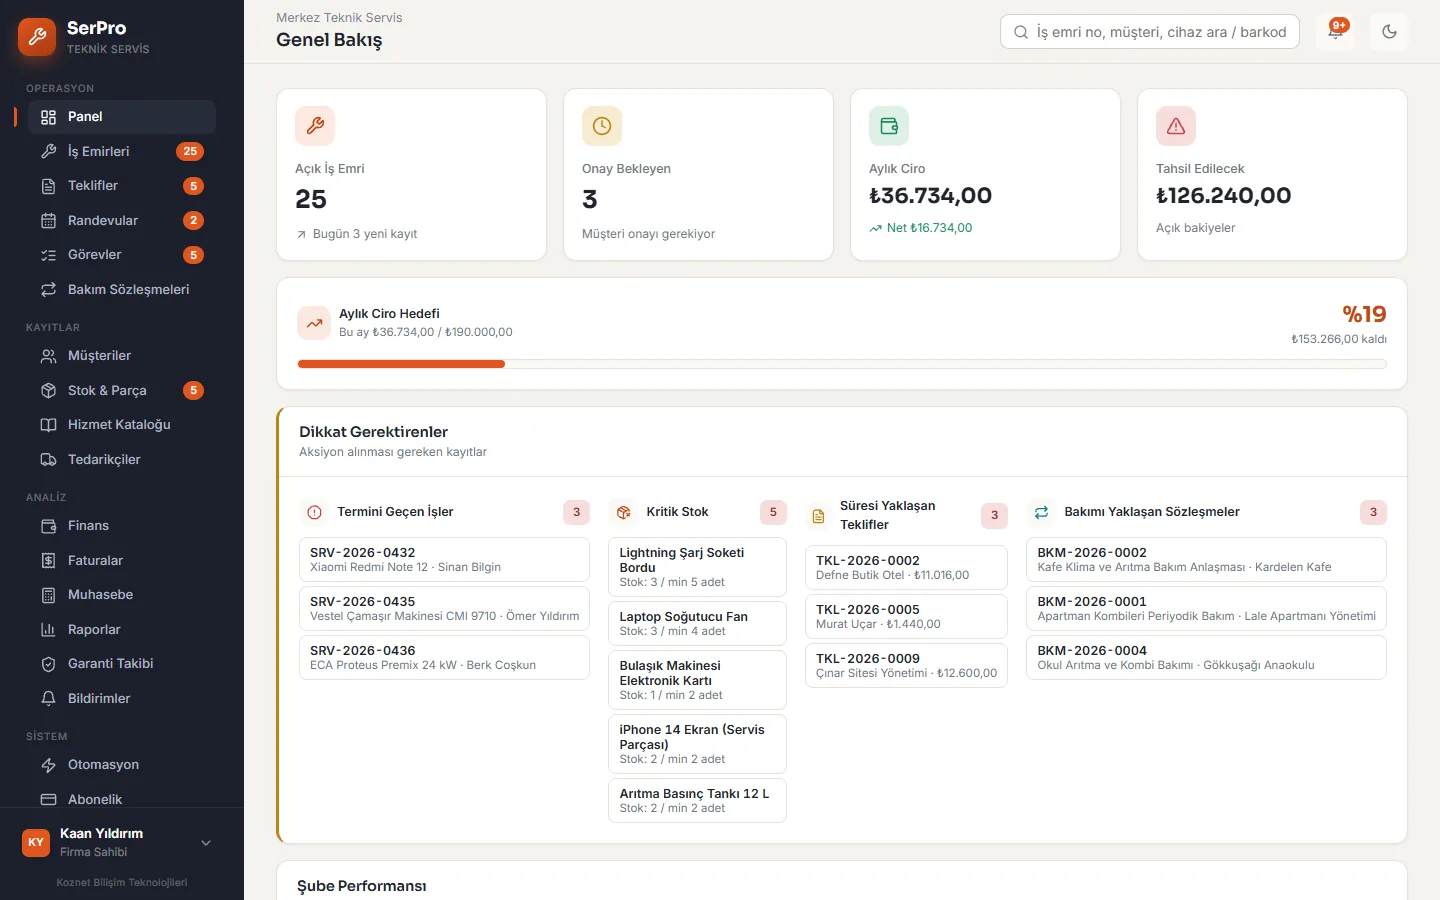The width and height of the screenshot is (1440, 900).
Task: Click the Onay Bekleyen clock icon
Action: point(602,126)
